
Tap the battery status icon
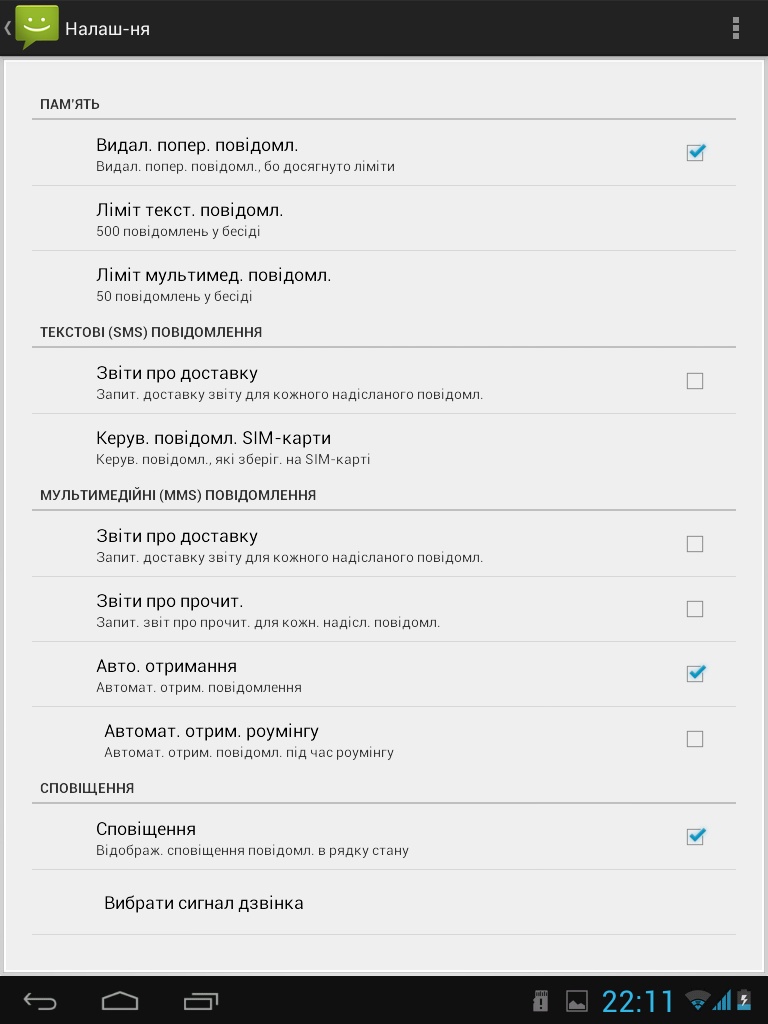744,1000
